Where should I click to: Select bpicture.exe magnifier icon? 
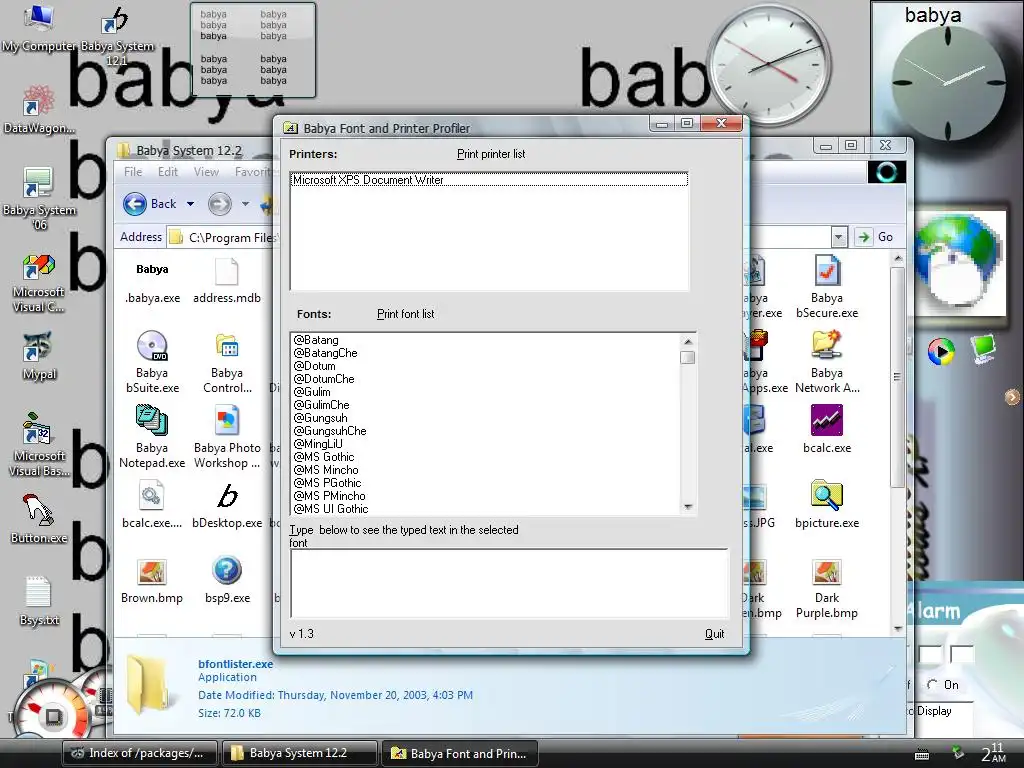(827, 505)
